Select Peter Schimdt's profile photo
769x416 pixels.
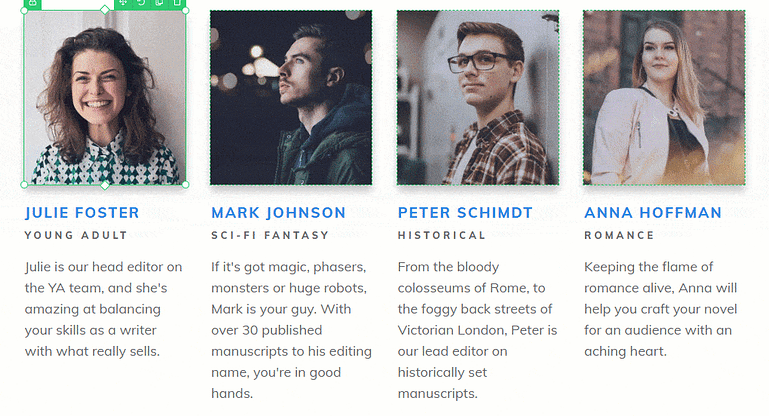point(477,97)
